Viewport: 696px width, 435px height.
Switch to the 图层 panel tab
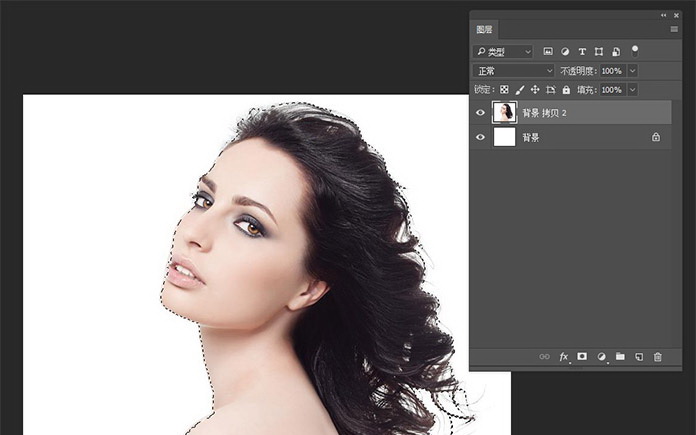(484, 29)
